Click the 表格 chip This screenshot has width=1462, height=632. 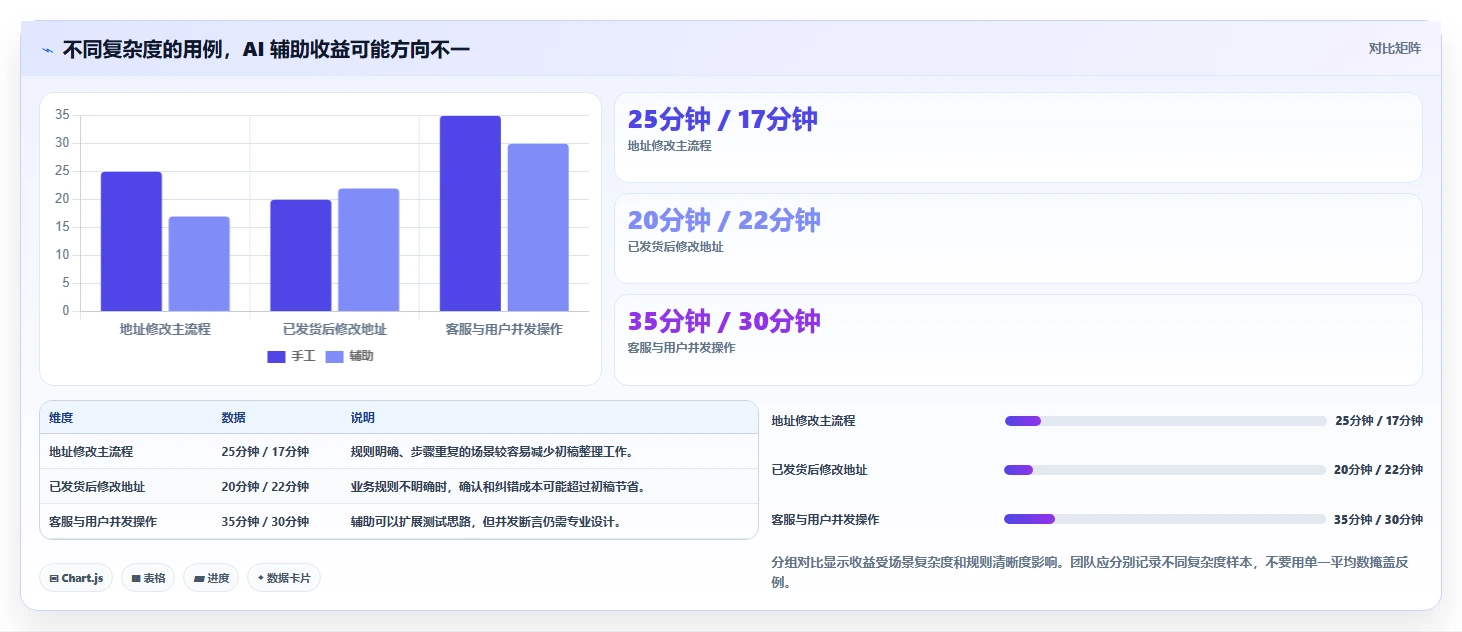click(x=148, y=578)
